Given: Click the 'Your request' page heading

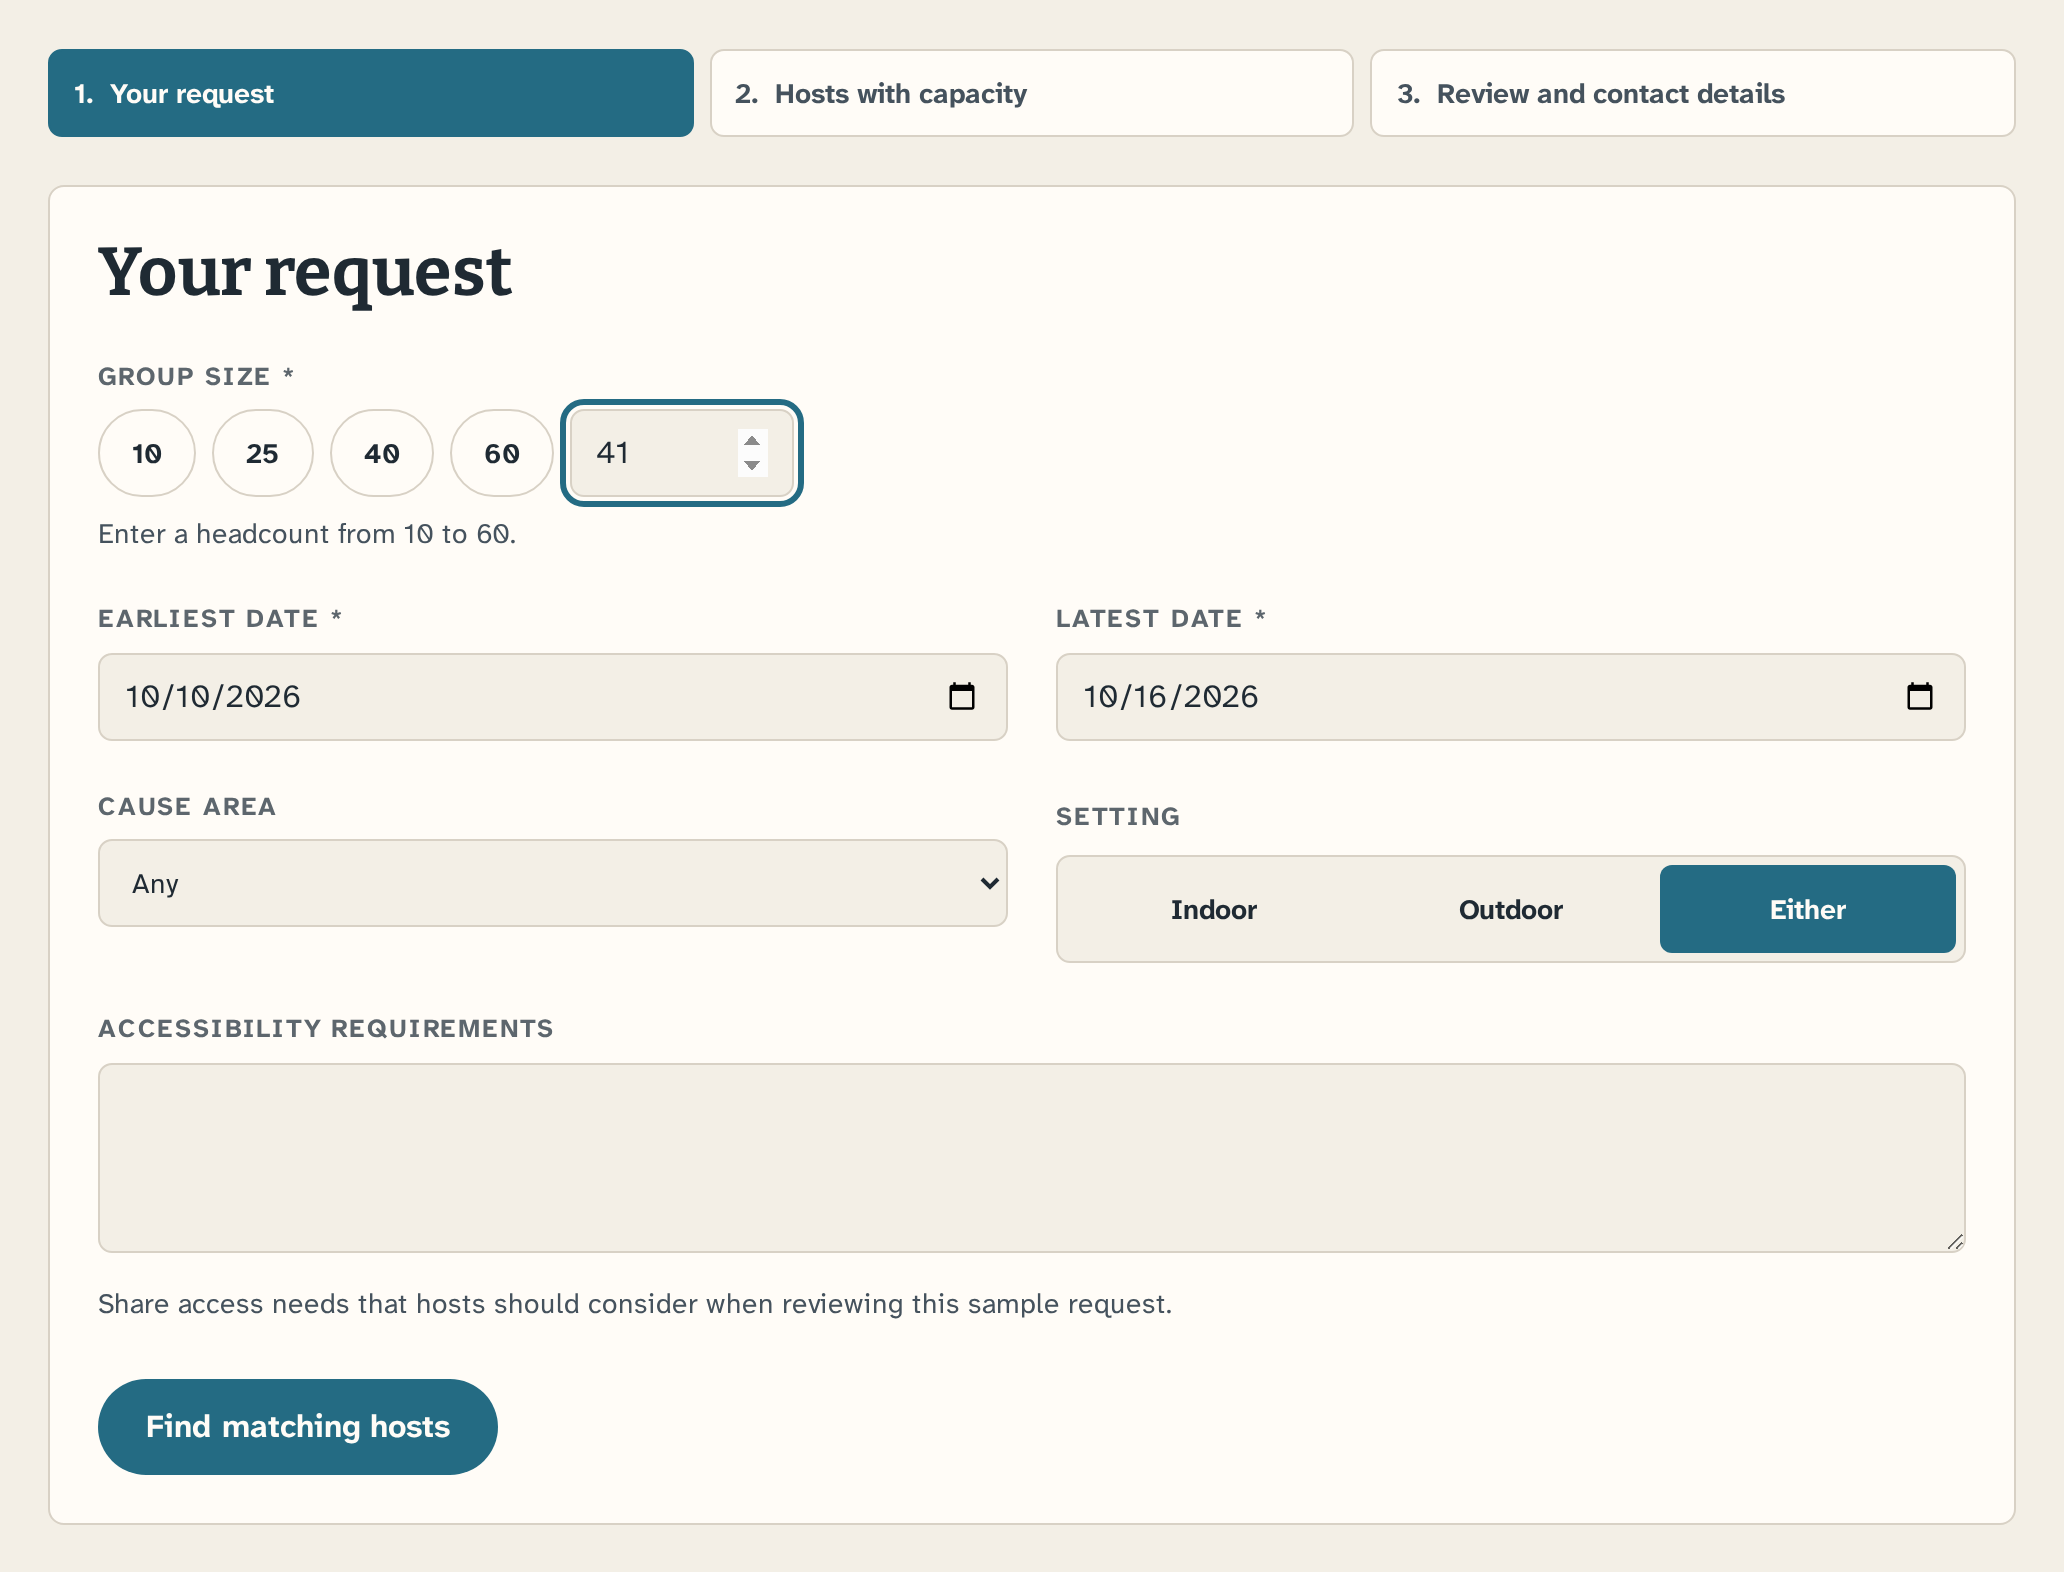Looking at the screenshot, I should (x=305, y=272).
